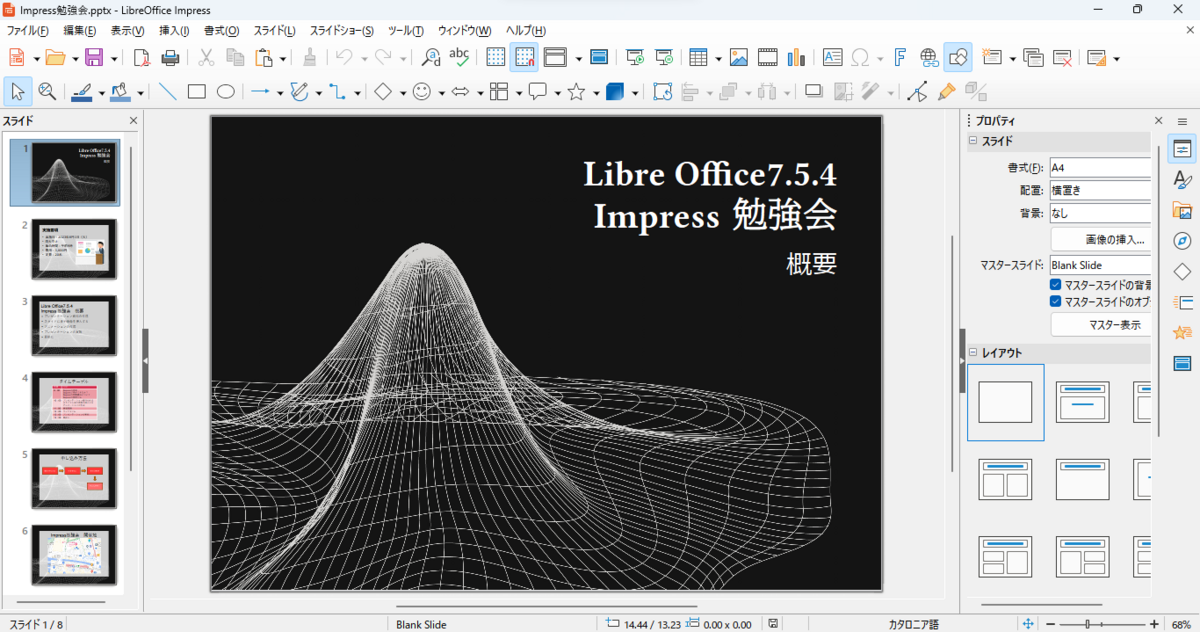Open the マスタースライド Blank Slide combo box
The image size is (1200, 632).
(x=1099, y=265)
